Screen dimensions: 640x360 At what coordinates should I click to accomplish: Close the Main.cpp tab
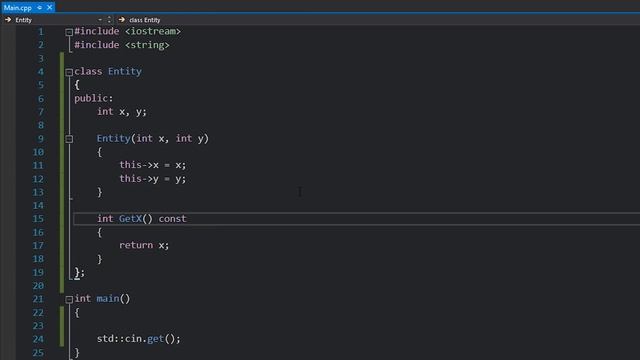tap(49, 7)
